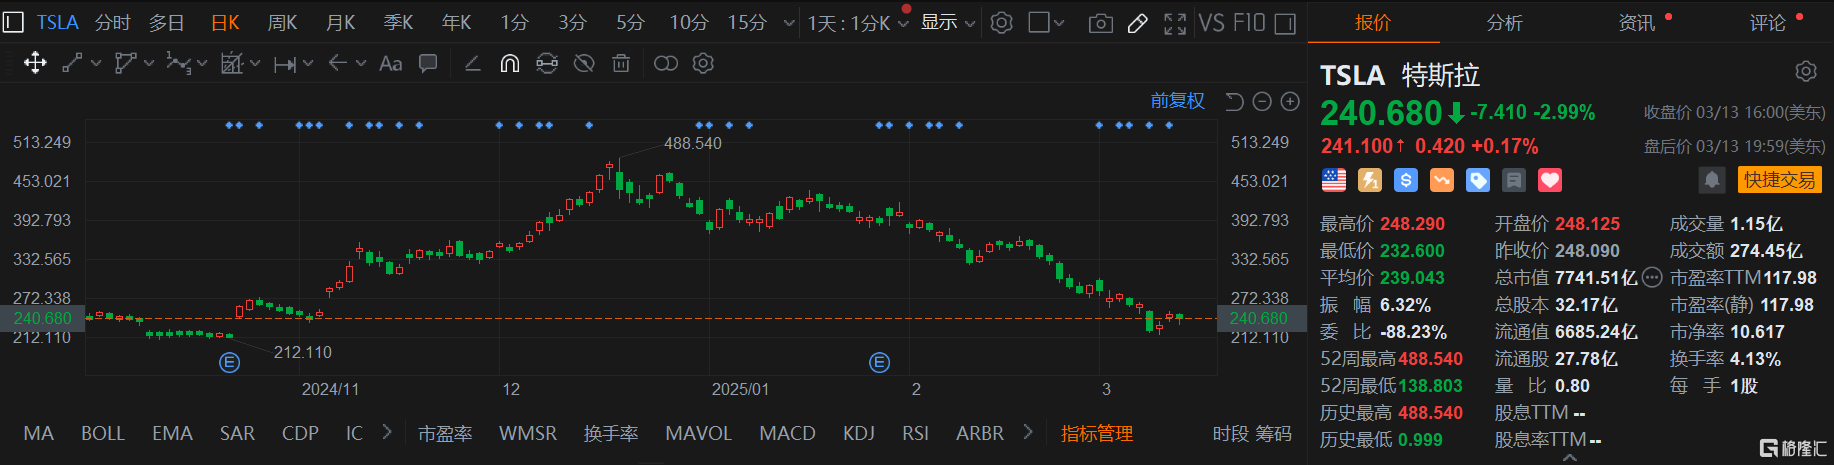Open the 1天:1分K dropdown
This screenshot has width=1834, height=465.
[858, 22]
